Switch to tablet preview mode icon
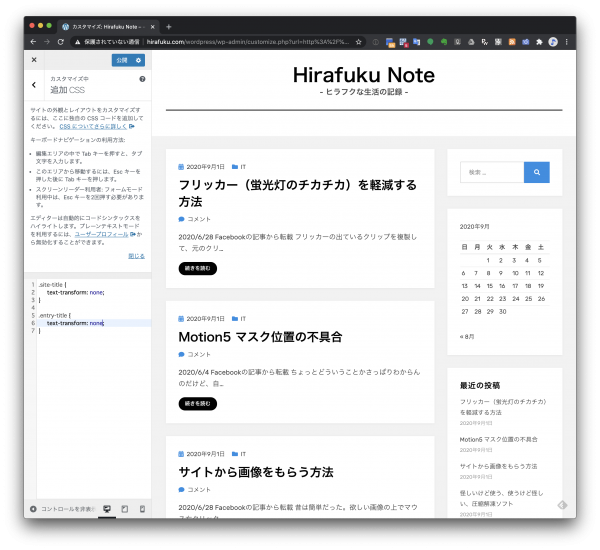Viewport: 600px width, 550px height. [x=124, y=509]
